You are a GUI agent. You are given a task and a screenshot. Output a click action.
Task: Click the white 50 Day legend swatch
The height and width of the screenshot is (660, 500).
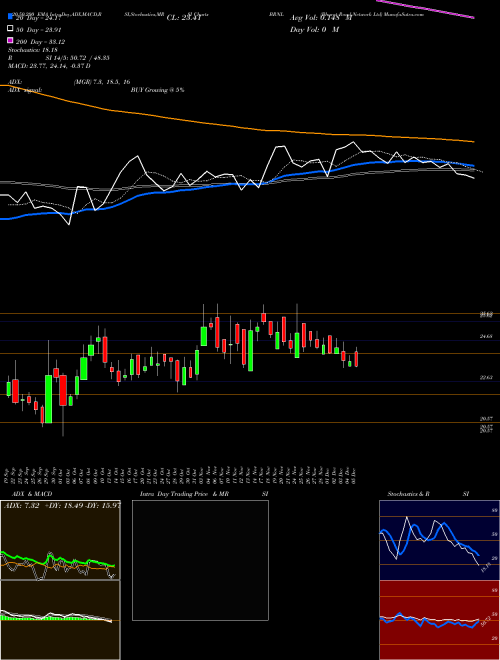10,29
